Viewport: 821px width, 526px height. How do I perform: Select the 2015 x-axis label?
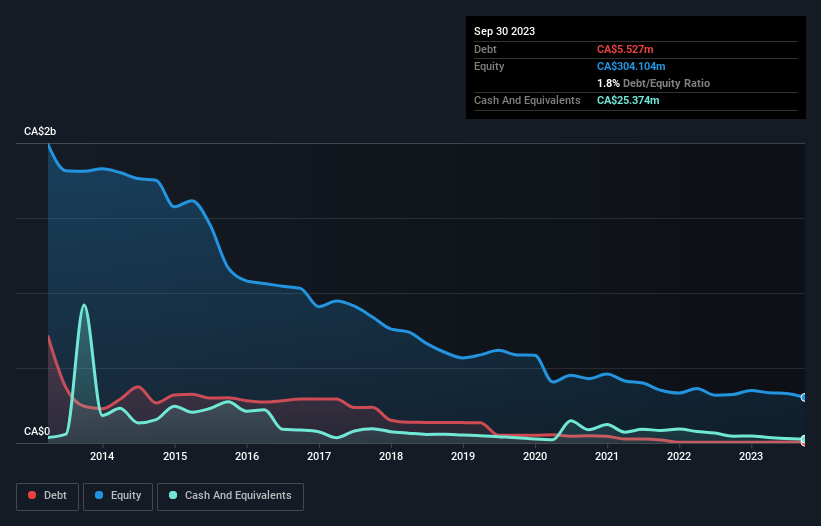[x=175, y=456]
